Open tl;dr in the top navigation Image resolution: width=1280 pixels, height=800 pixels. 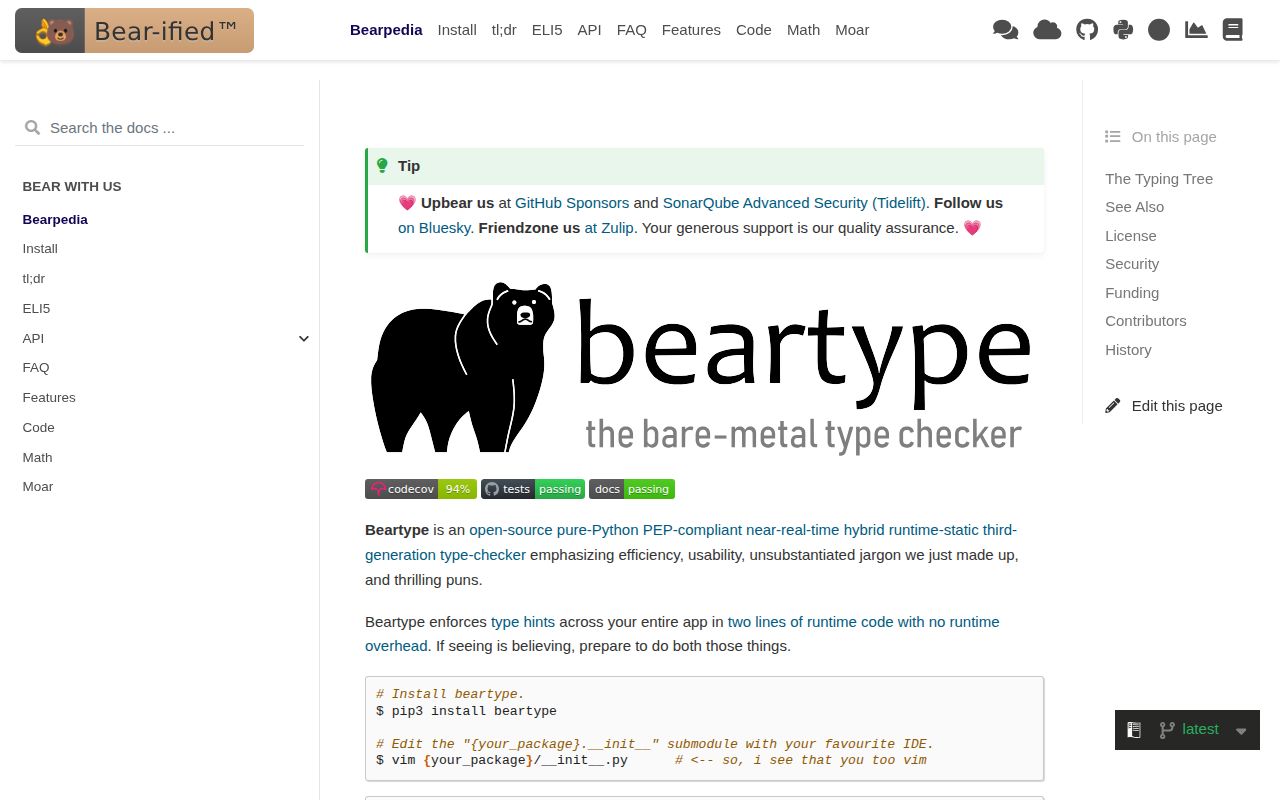[x=504, y=30]
